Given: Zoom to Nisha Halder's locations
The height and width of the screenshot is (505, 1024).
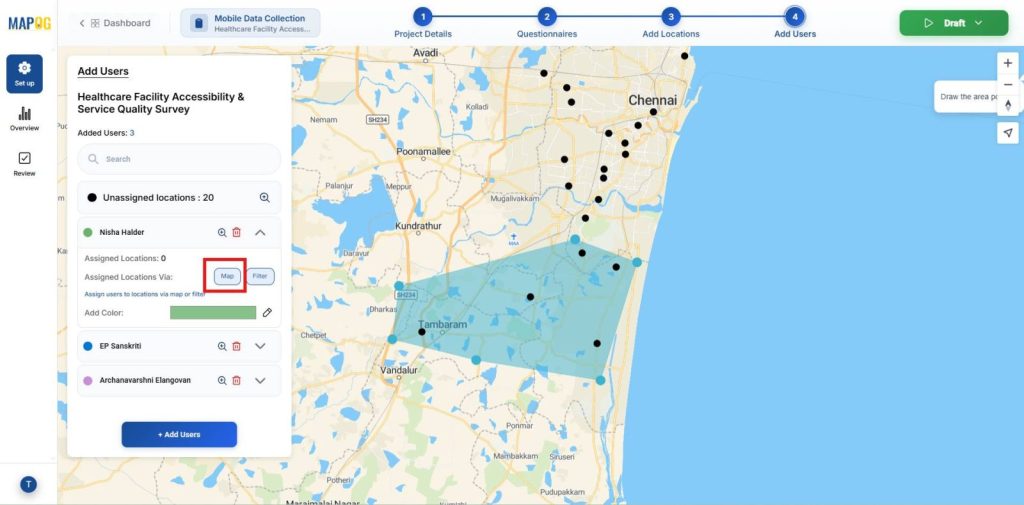Looking at the screenshot, I should pos(222,233).
